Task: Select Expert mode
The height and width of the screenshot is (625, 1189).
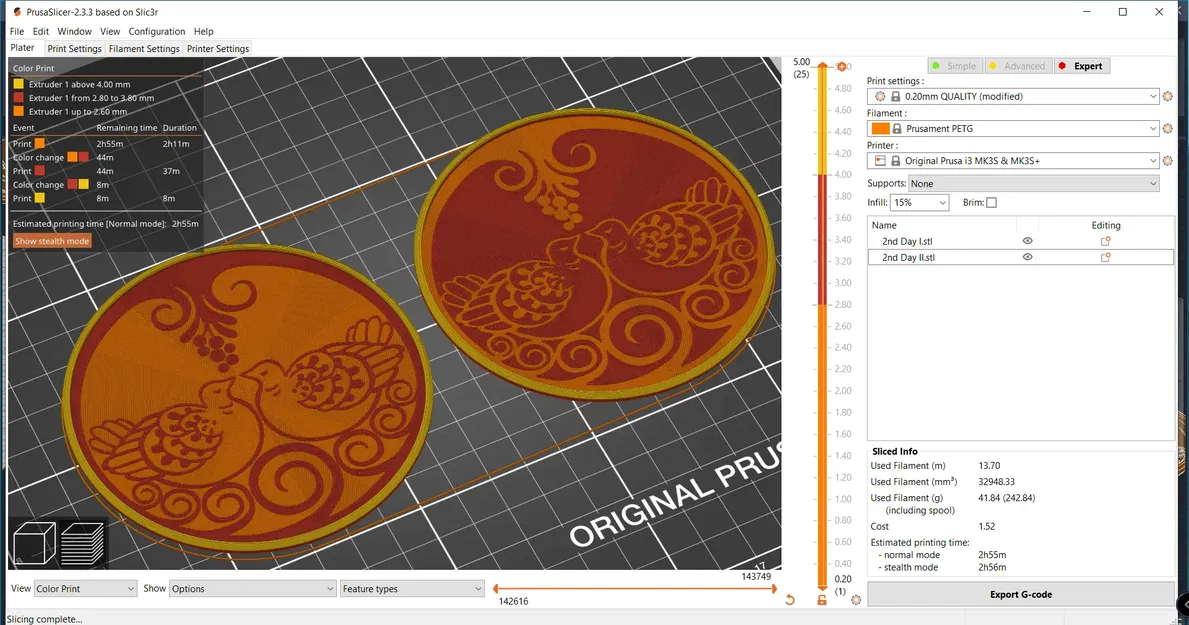Action: click(1081, 66)
